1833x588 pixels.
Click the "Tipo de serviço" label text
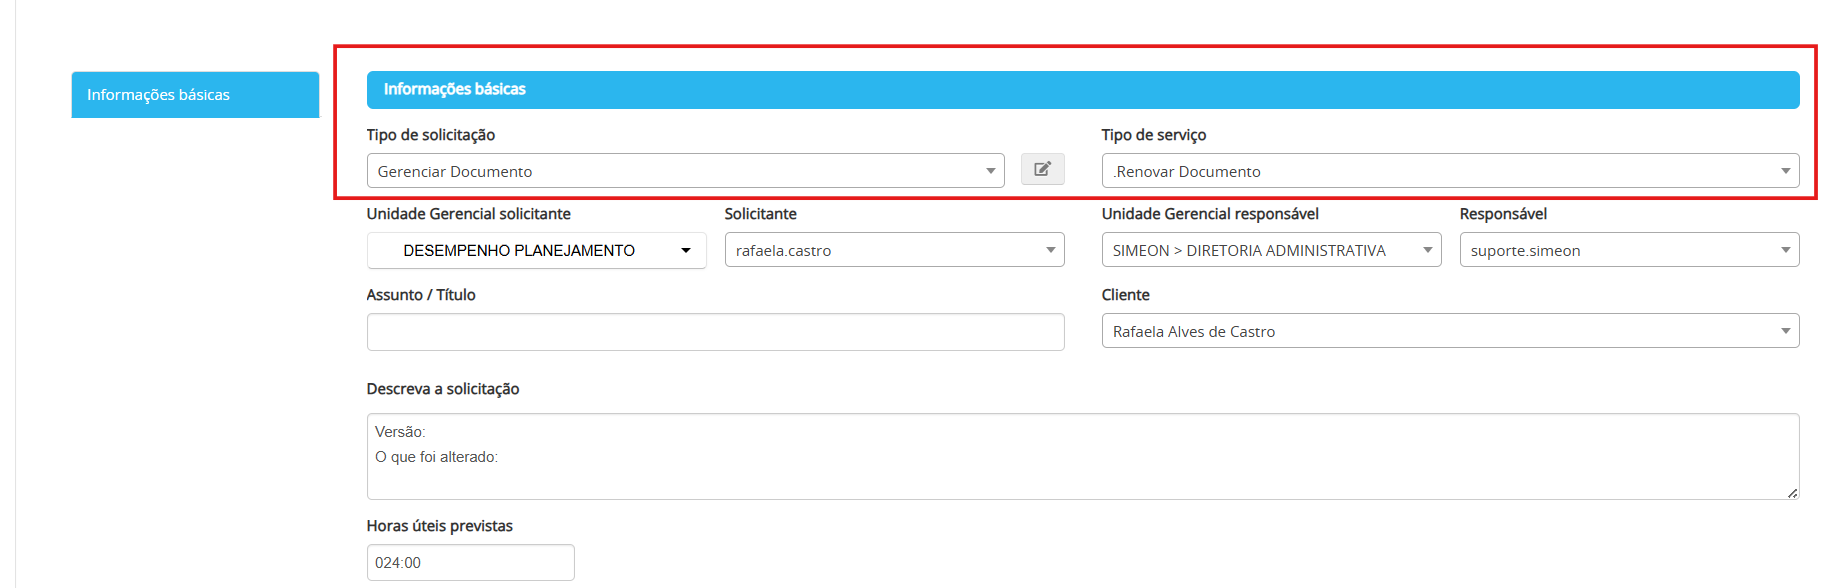coord(1153,135)
